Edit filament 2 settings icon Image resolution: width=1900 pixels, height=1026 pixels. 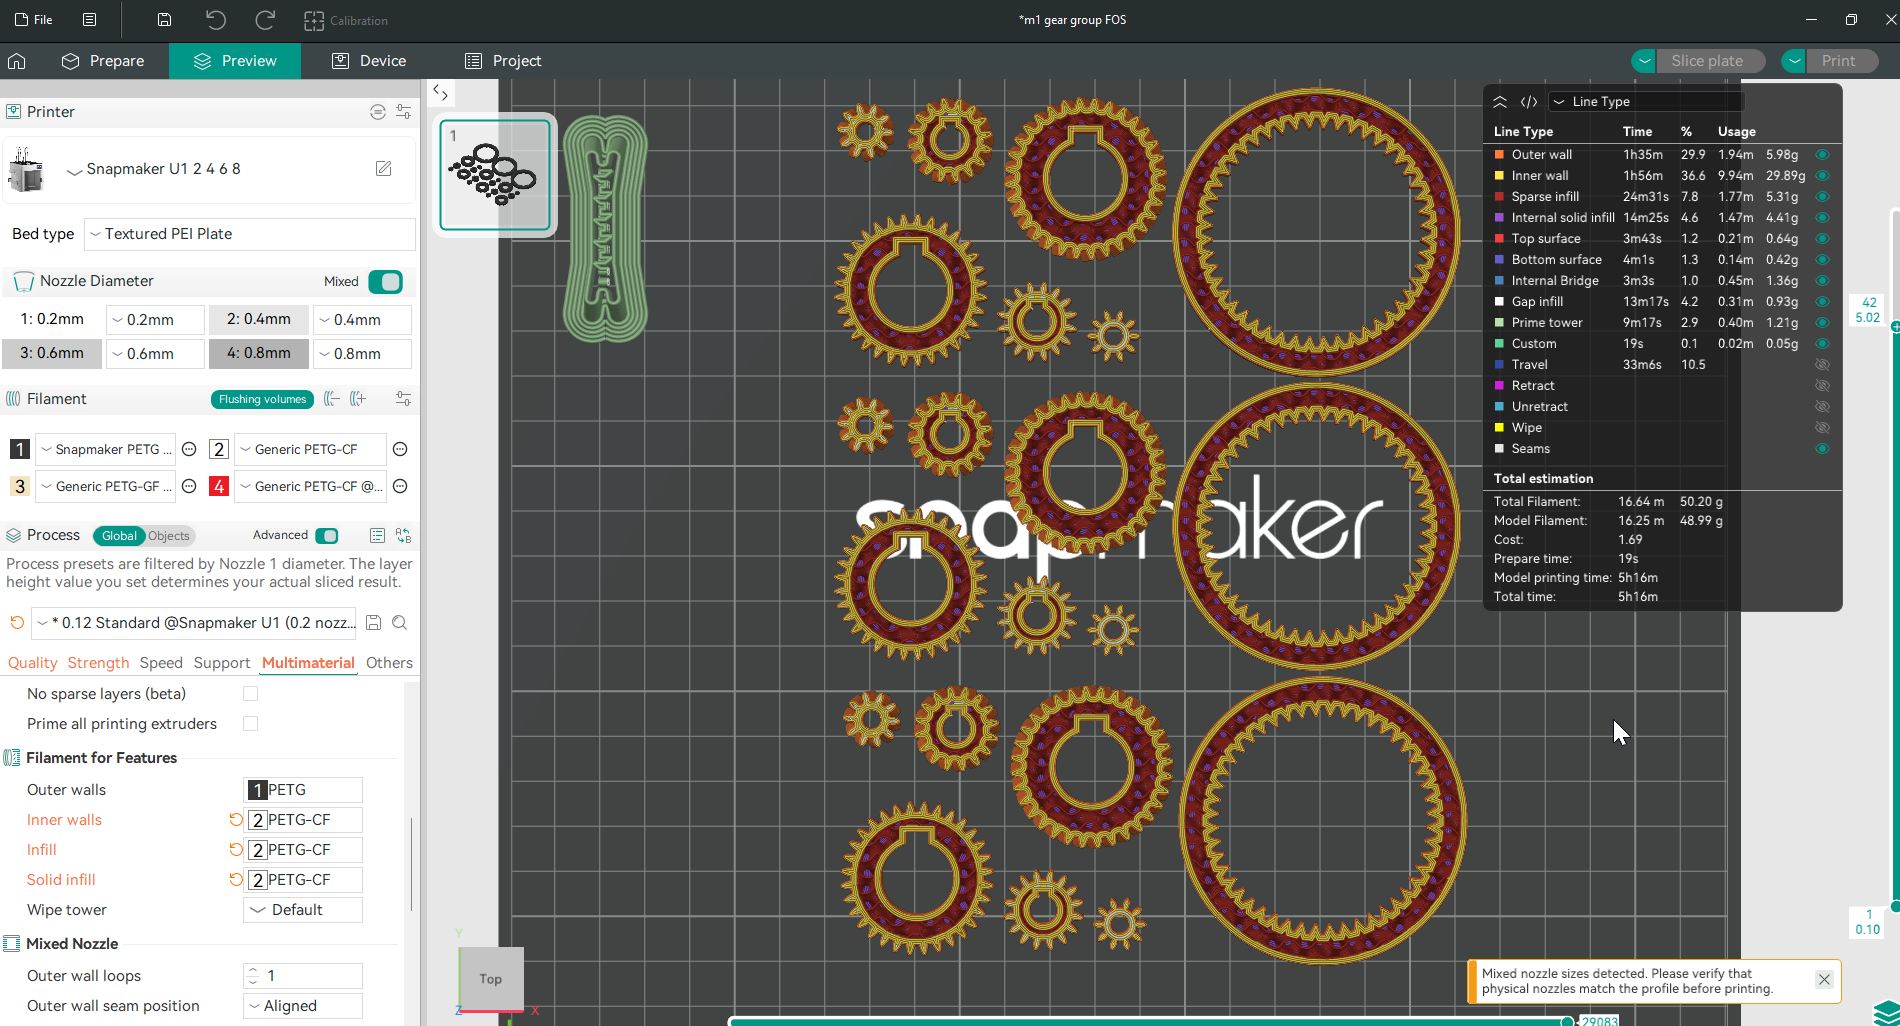tap(400, 450)
